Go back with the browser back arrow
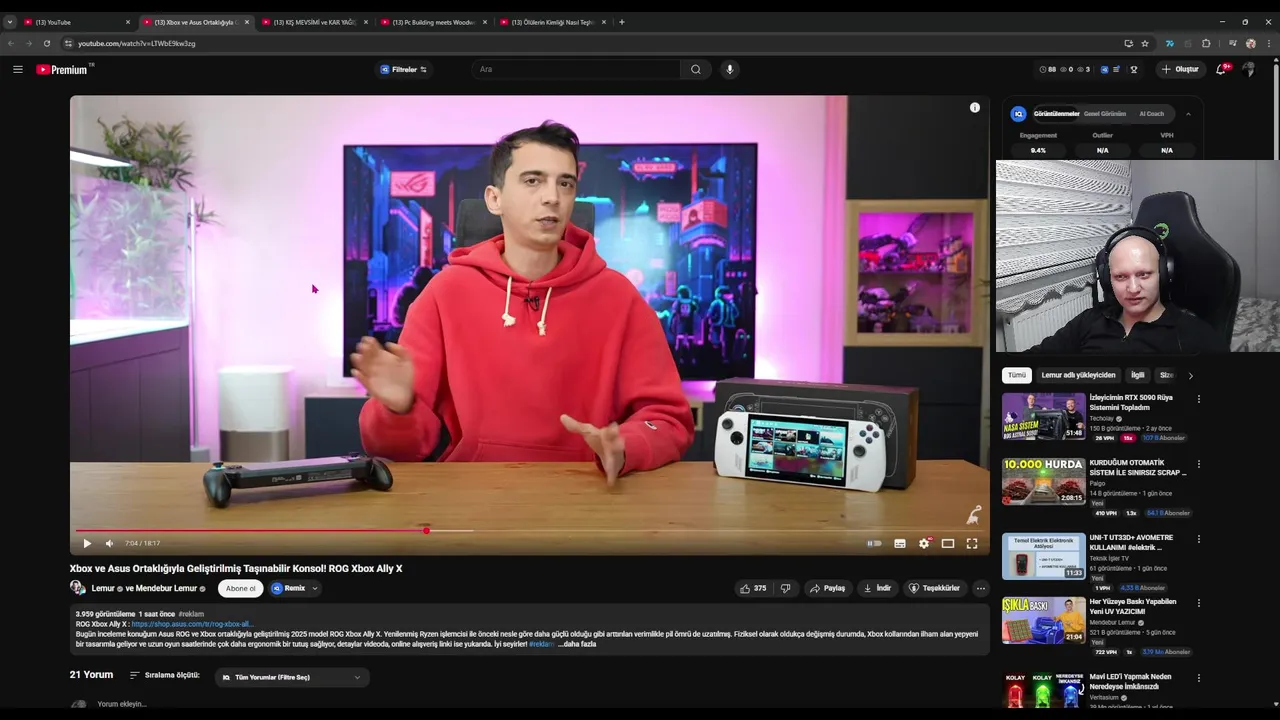The height and width of the screenshot is (720, 1280). click(x=11, y=43)
